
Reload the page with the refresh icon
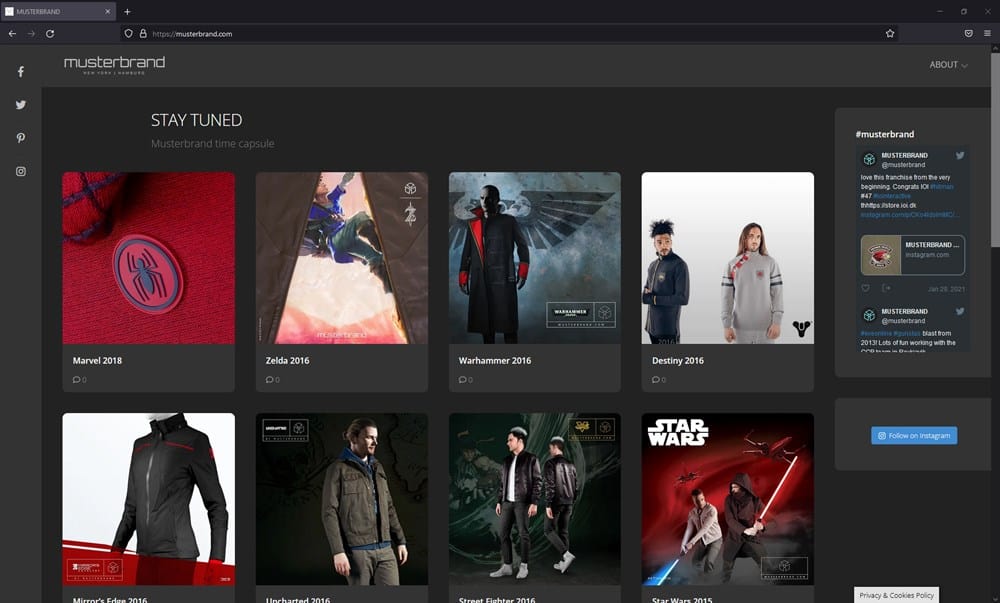(x=50, y=33)
